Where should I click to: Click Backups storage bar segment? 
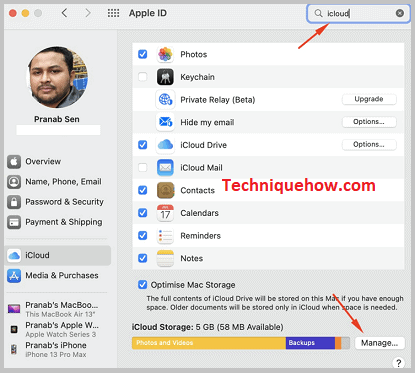click(310, 343)
